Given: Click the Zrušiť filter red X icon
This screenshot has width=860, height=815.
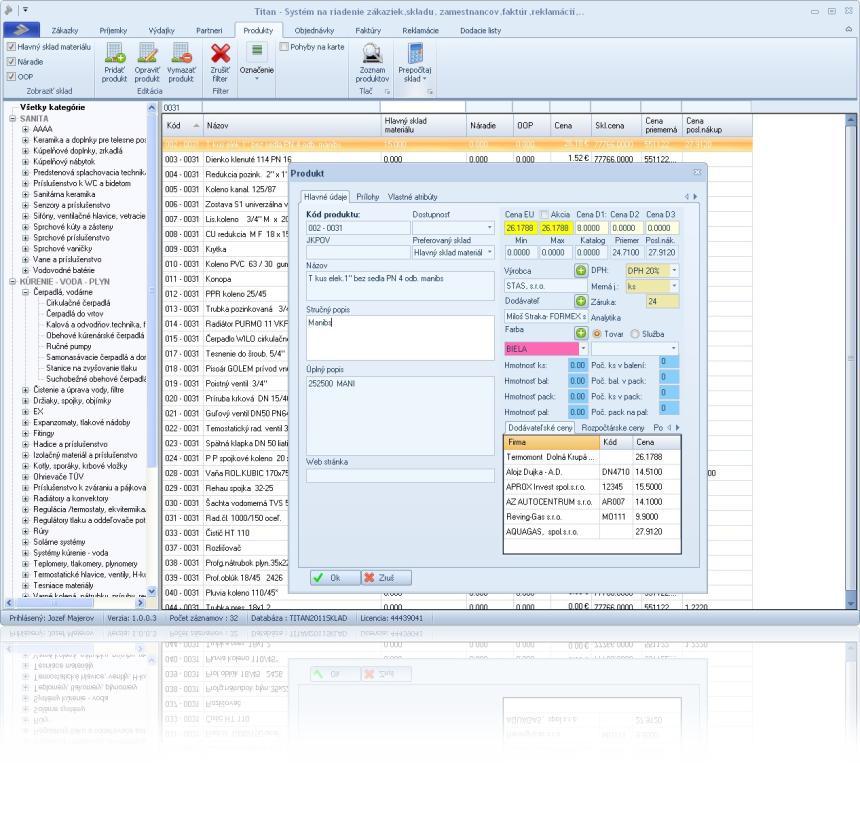Looking at the screenshot, I should [x=220, y=53].
